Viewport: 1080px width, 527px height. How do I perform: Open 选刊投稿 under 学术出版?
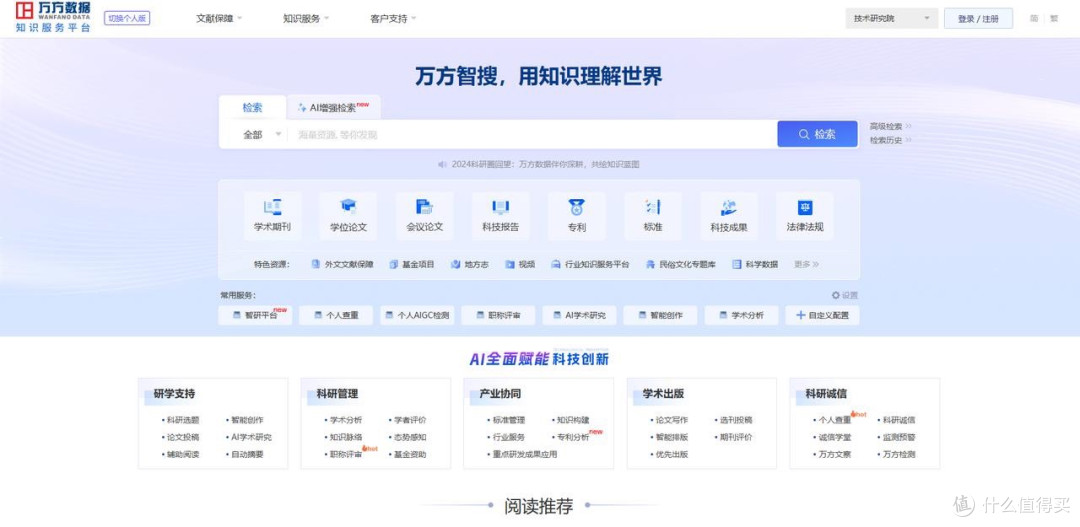coord(736,420)
